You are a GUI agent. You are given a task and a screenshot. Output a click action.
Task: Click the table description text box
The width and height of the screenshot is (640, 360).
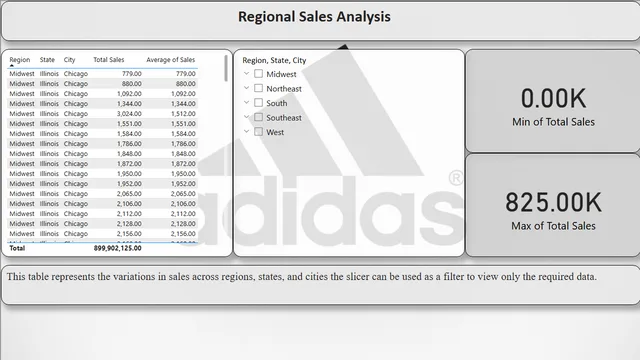pos(320,285)
